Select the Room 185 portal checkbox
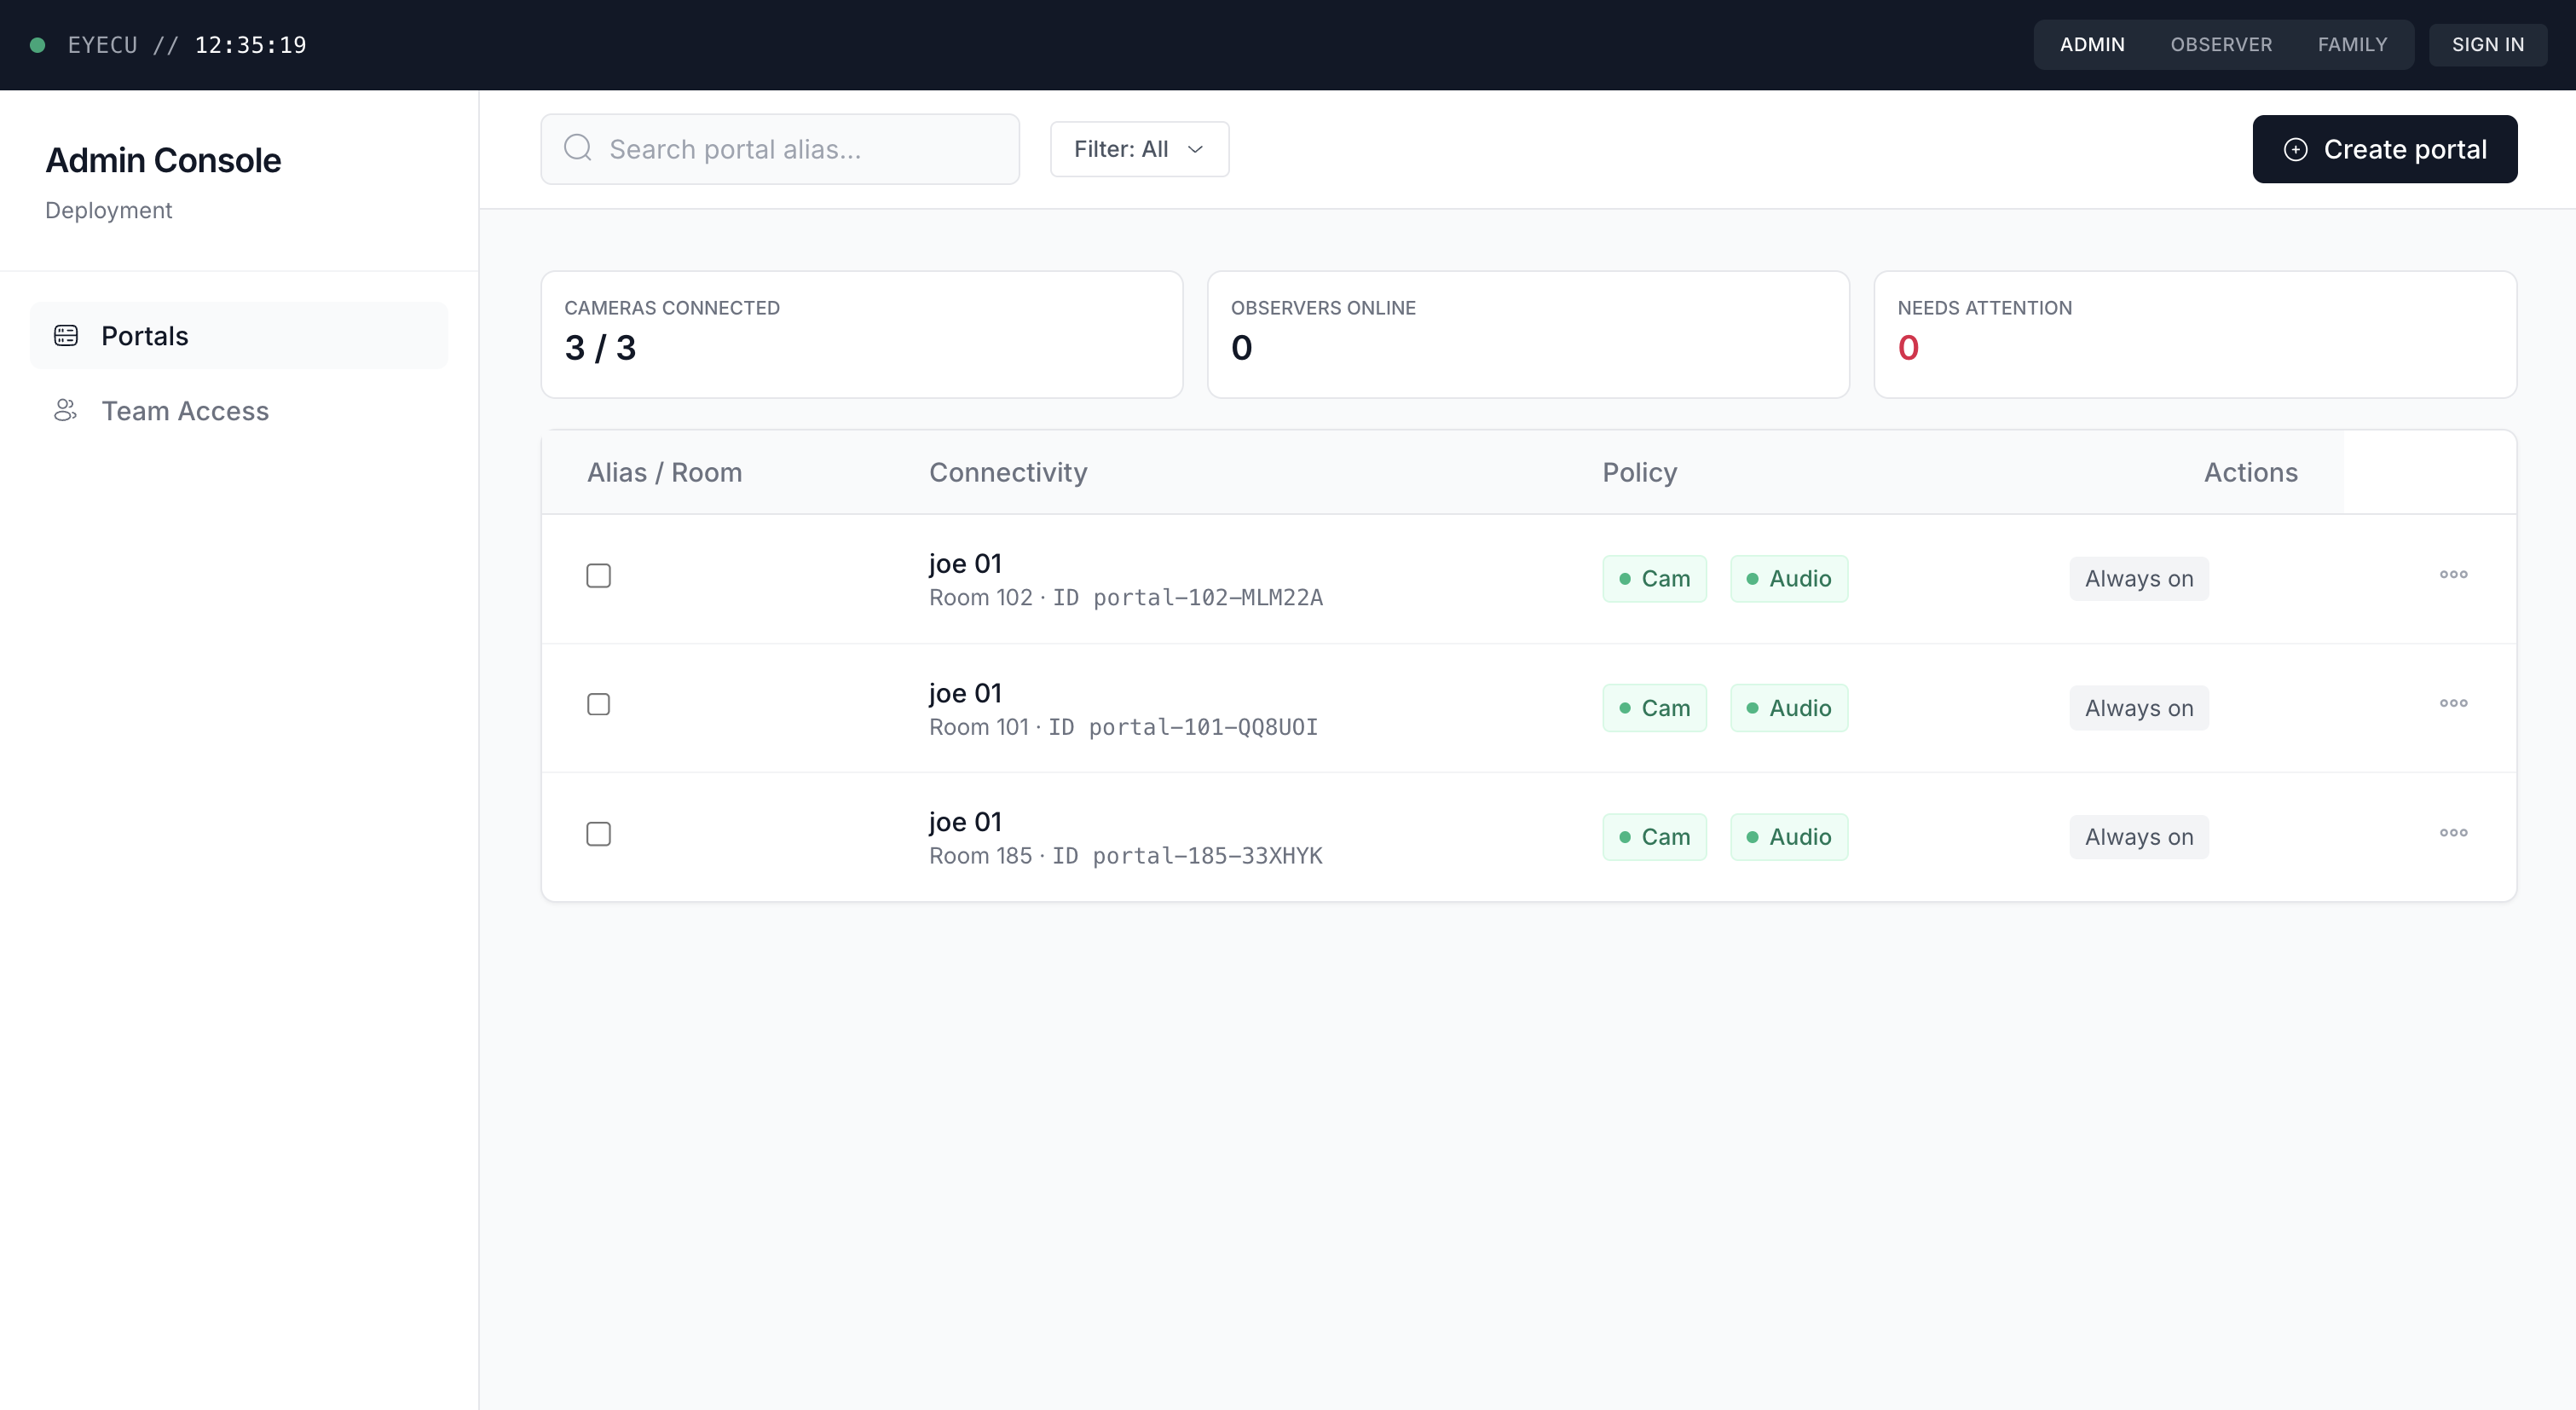Viewport: 2576px width, 1410px height. [x=598, y=834]
